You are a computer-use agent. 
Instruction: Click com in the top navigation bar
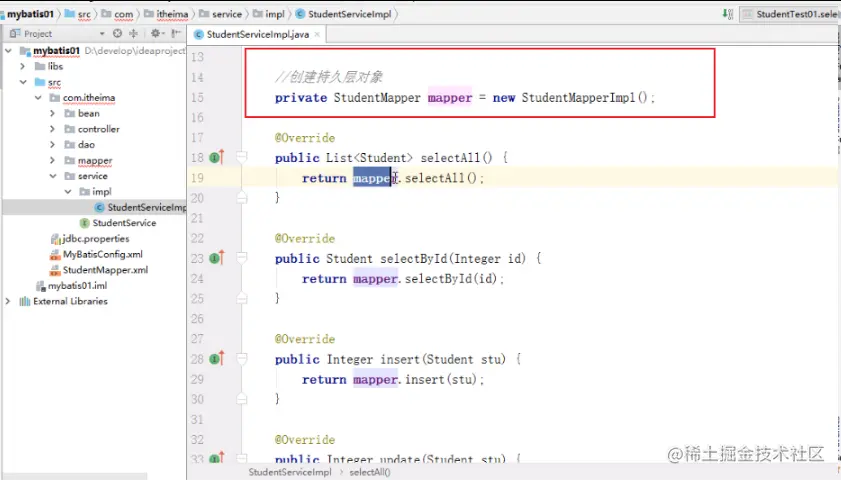[123, 14]
